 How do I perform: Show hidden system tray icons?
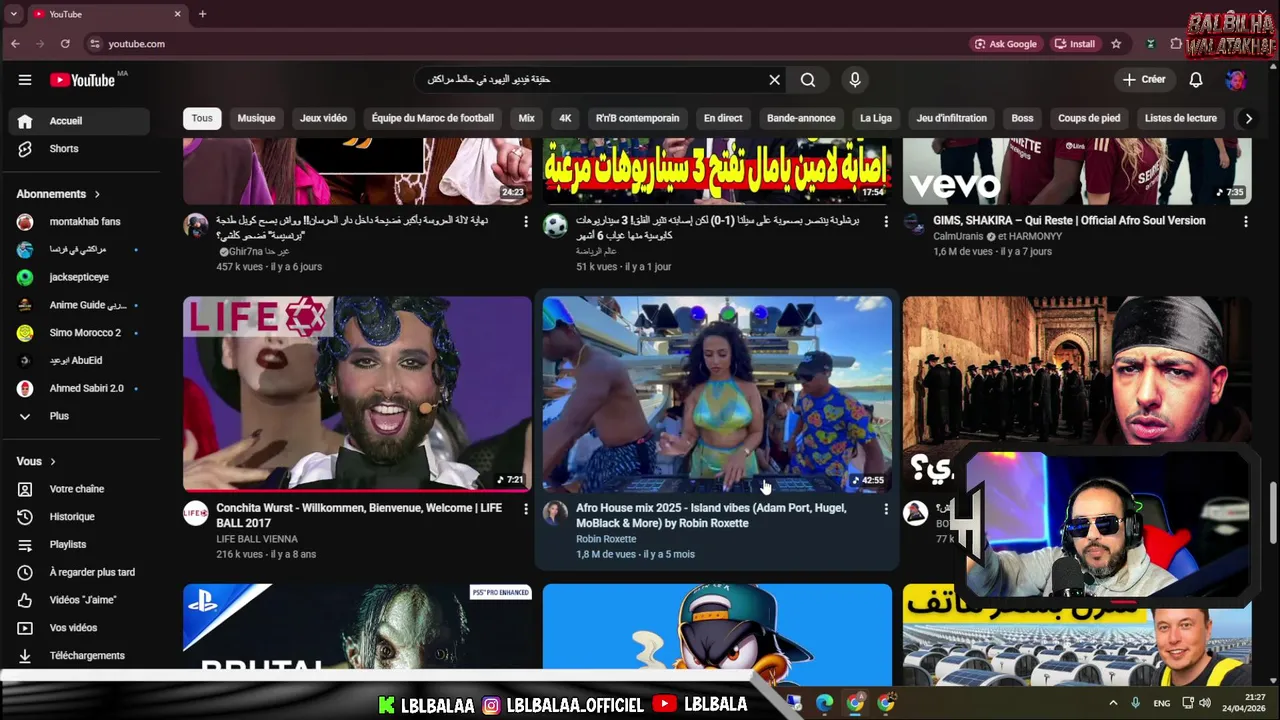click(x=1113, y=703)
